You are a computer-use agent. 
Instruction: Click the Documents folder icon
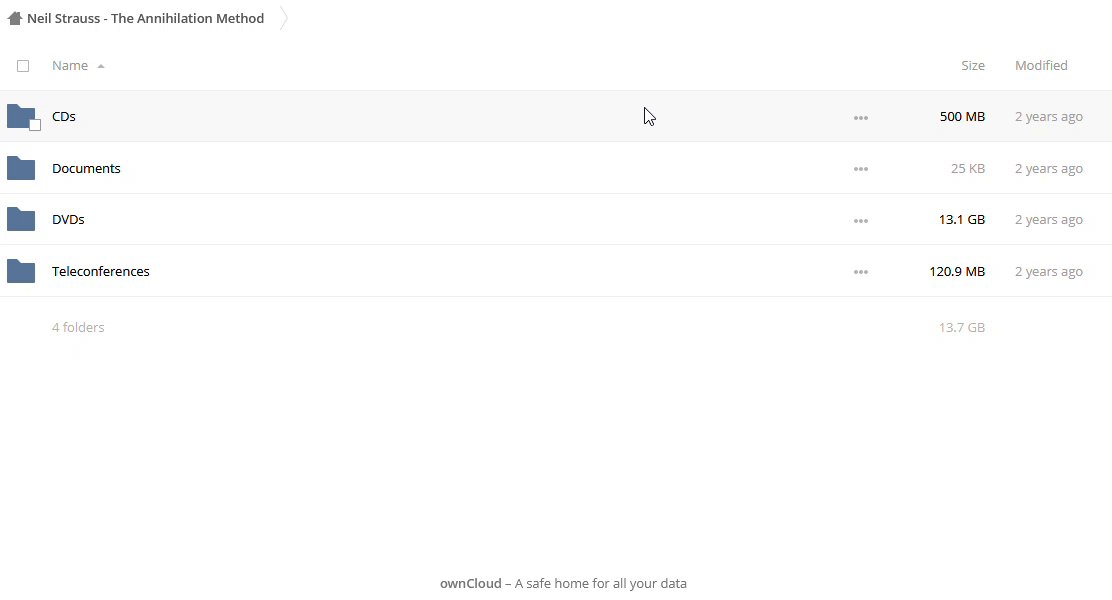(21, 168)
